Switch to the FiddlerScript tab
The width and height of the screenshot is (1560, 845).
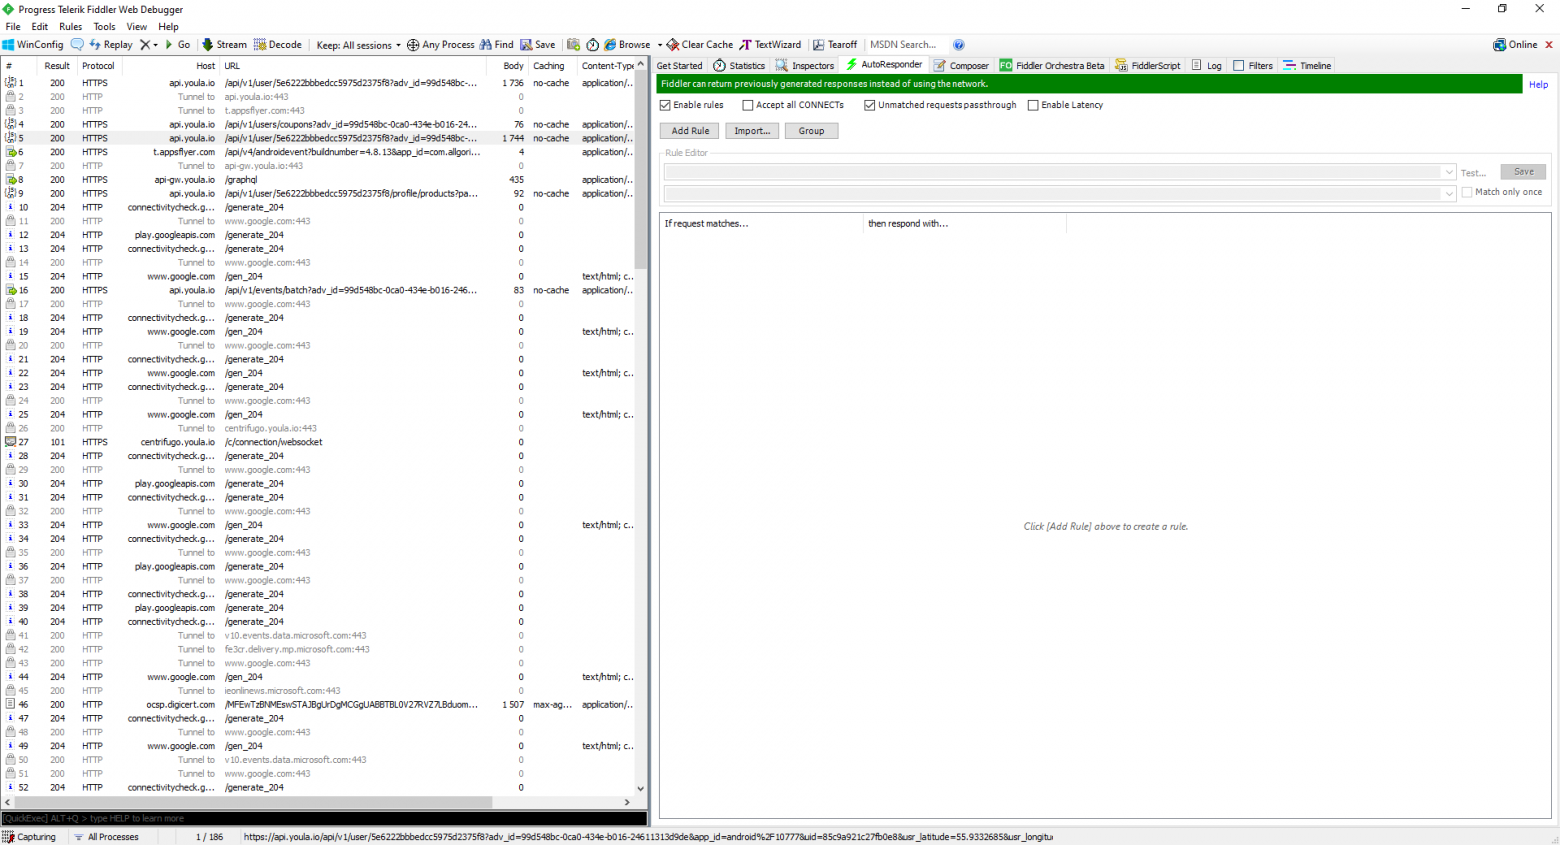(x=1148, y=66)
